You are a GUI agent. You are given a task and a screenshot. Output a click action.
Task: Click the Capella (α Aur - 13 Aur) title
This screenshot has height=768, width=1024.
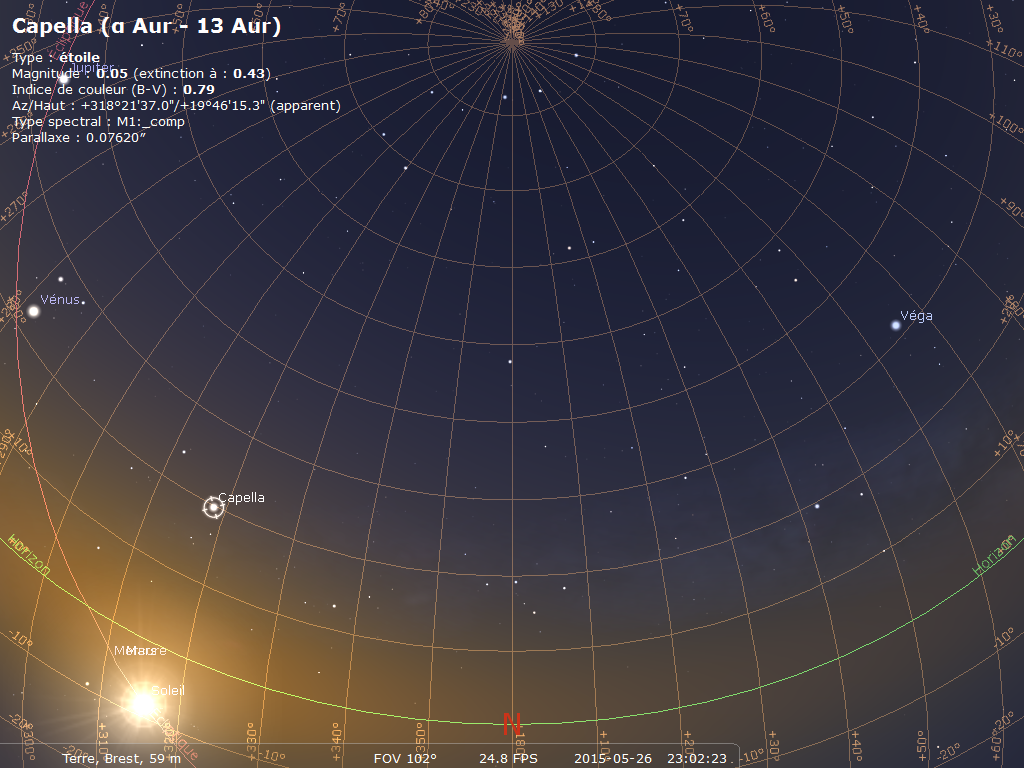click(146, 27)
